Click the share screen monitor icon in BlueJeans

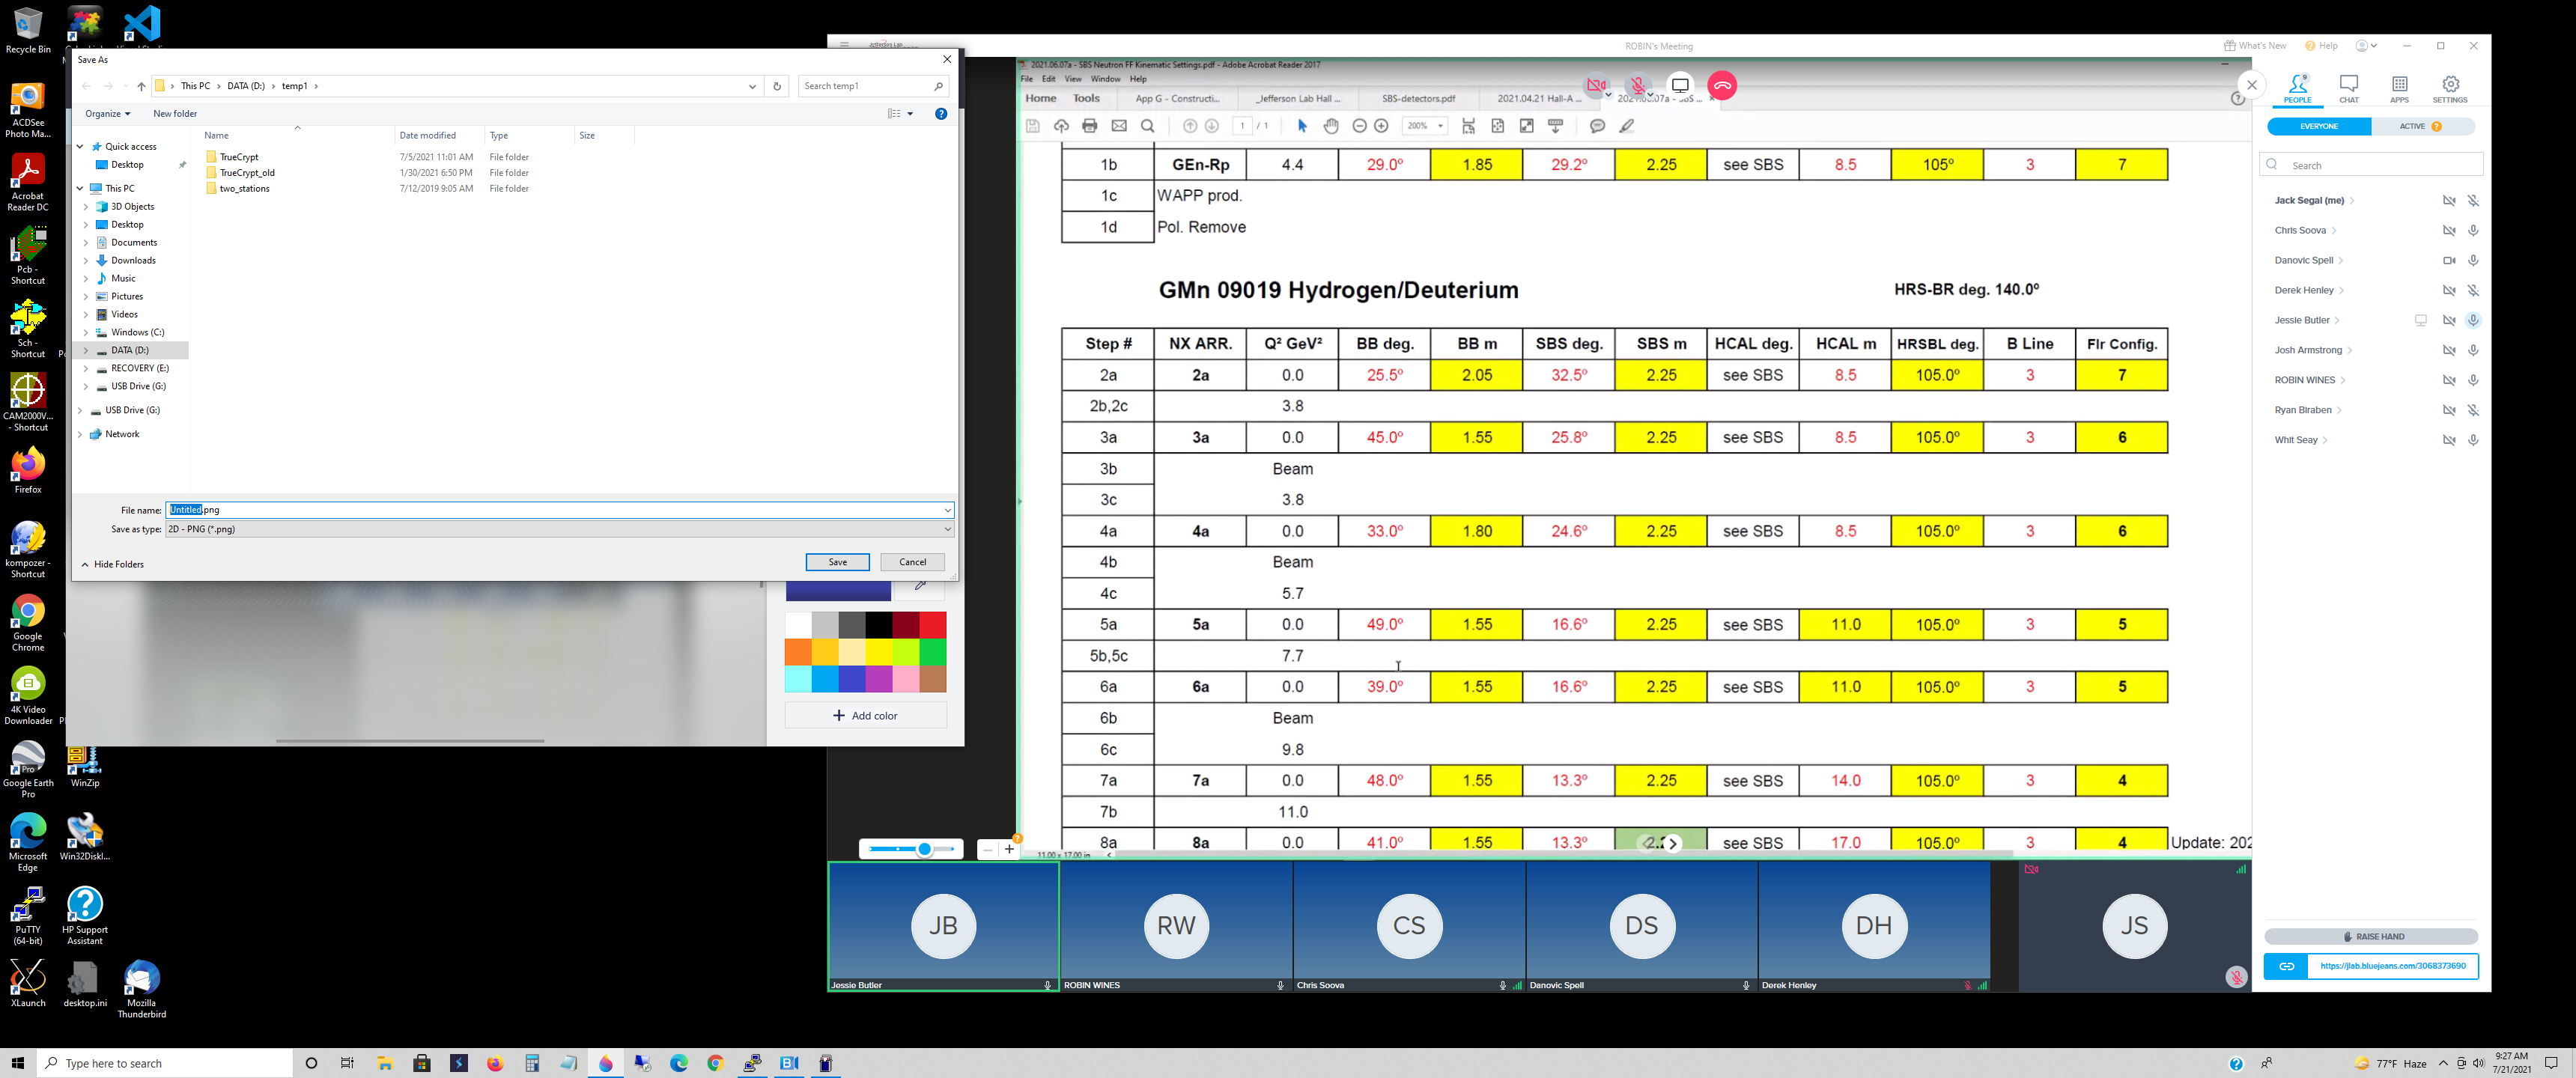pyautogui.click(x=1680, y=86)
